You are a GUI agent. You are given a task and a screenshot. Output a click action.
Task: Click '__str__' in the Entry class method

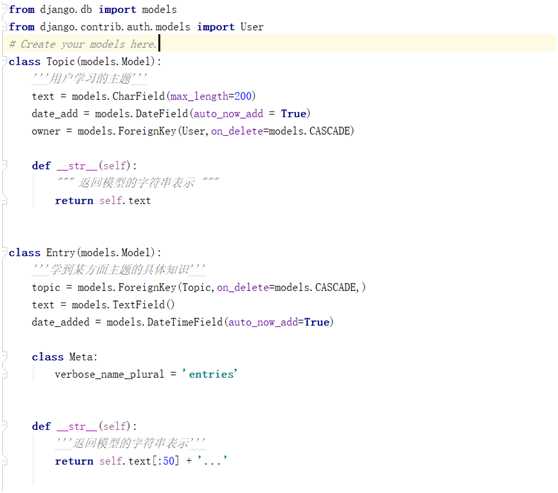click(x=77, y=426)
